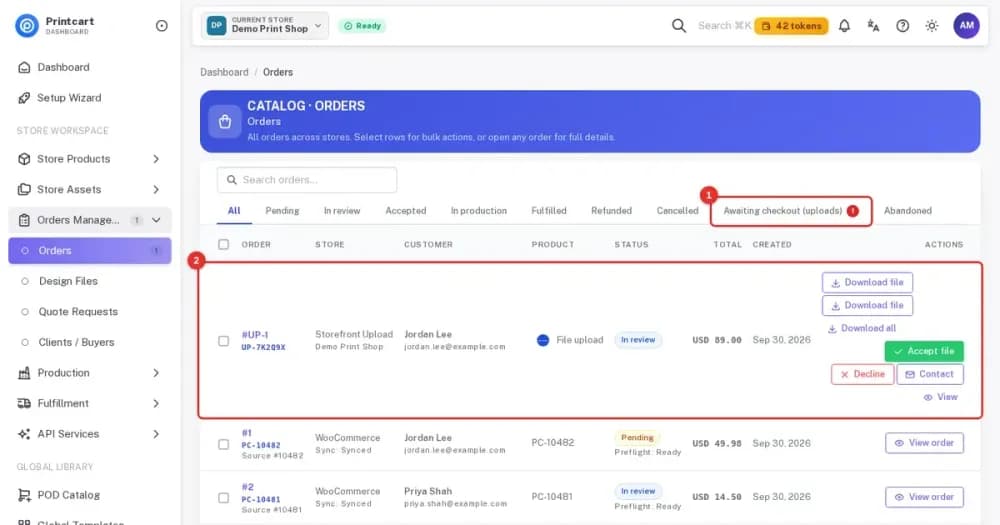Click Download all link
This screenshot has width=1000, height=525.
point(862,328)
